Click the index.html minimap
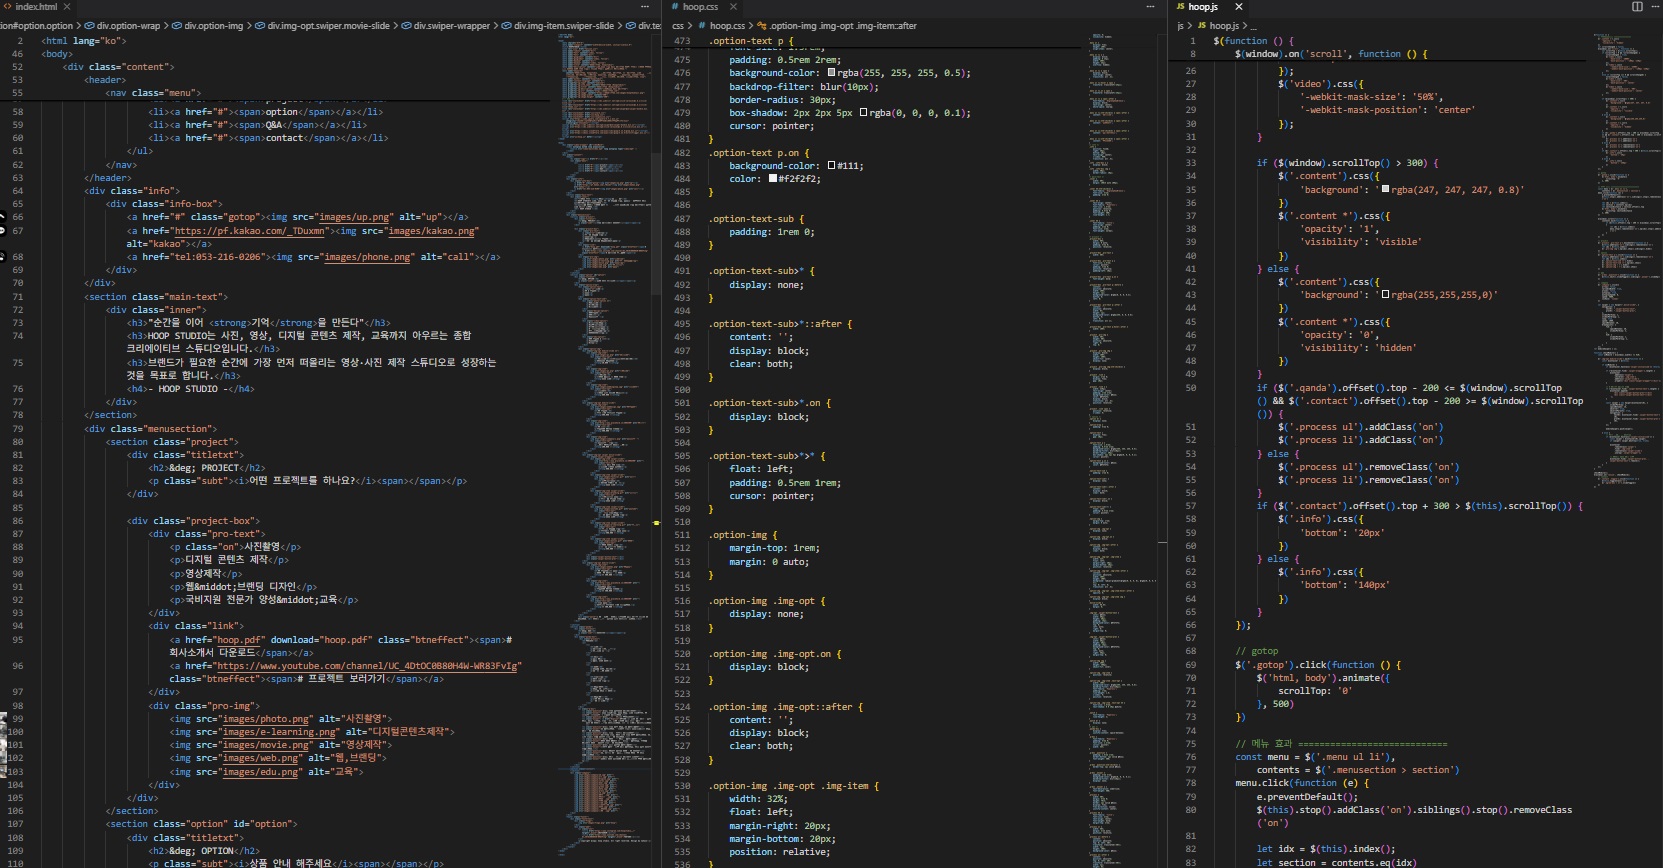 click(x=602, y=300)
